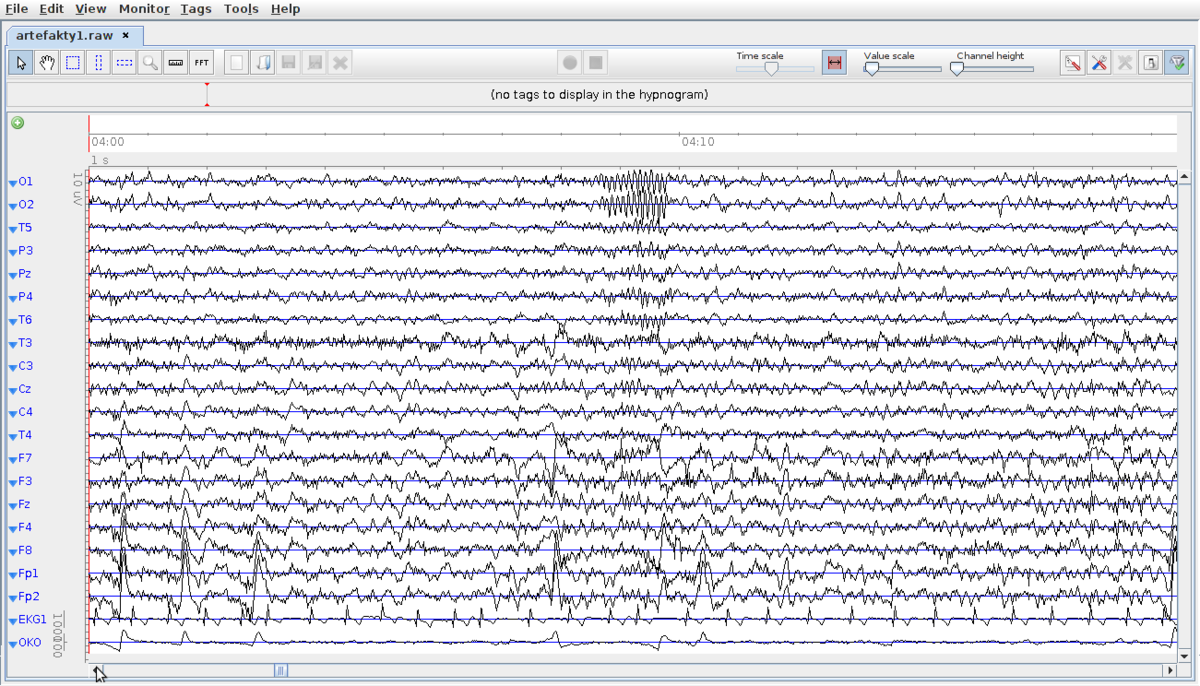Open the Tags menu
Viewport: 1200px width, 686px height.
coord(195,8)
